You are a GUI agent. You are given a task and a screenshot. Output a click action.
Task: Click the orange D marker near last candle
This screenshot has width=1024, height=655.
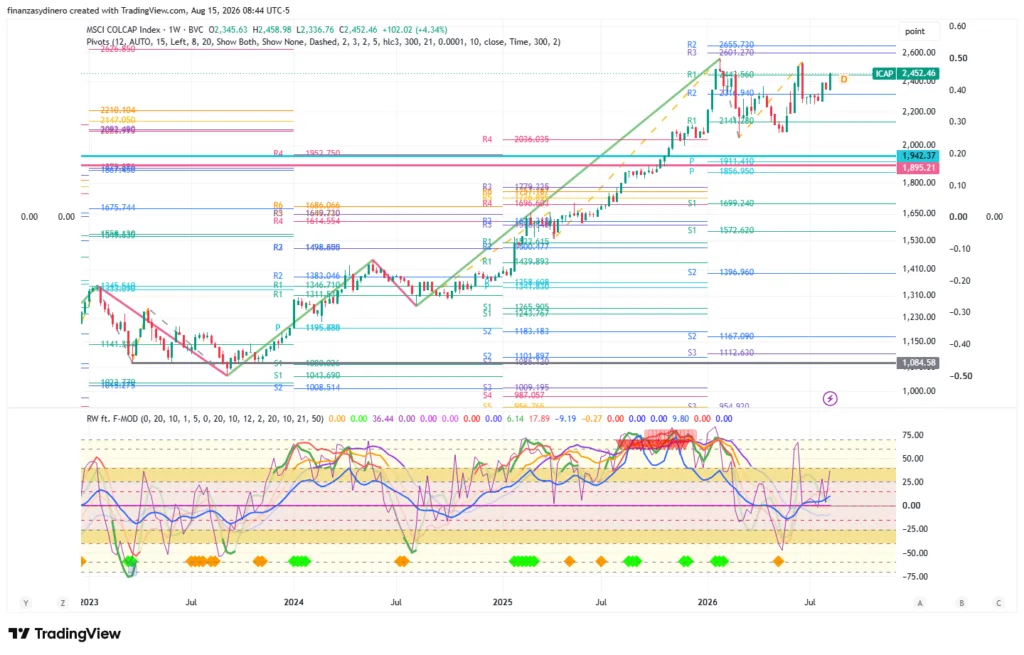pyautogui.click(x=844, y=79)
